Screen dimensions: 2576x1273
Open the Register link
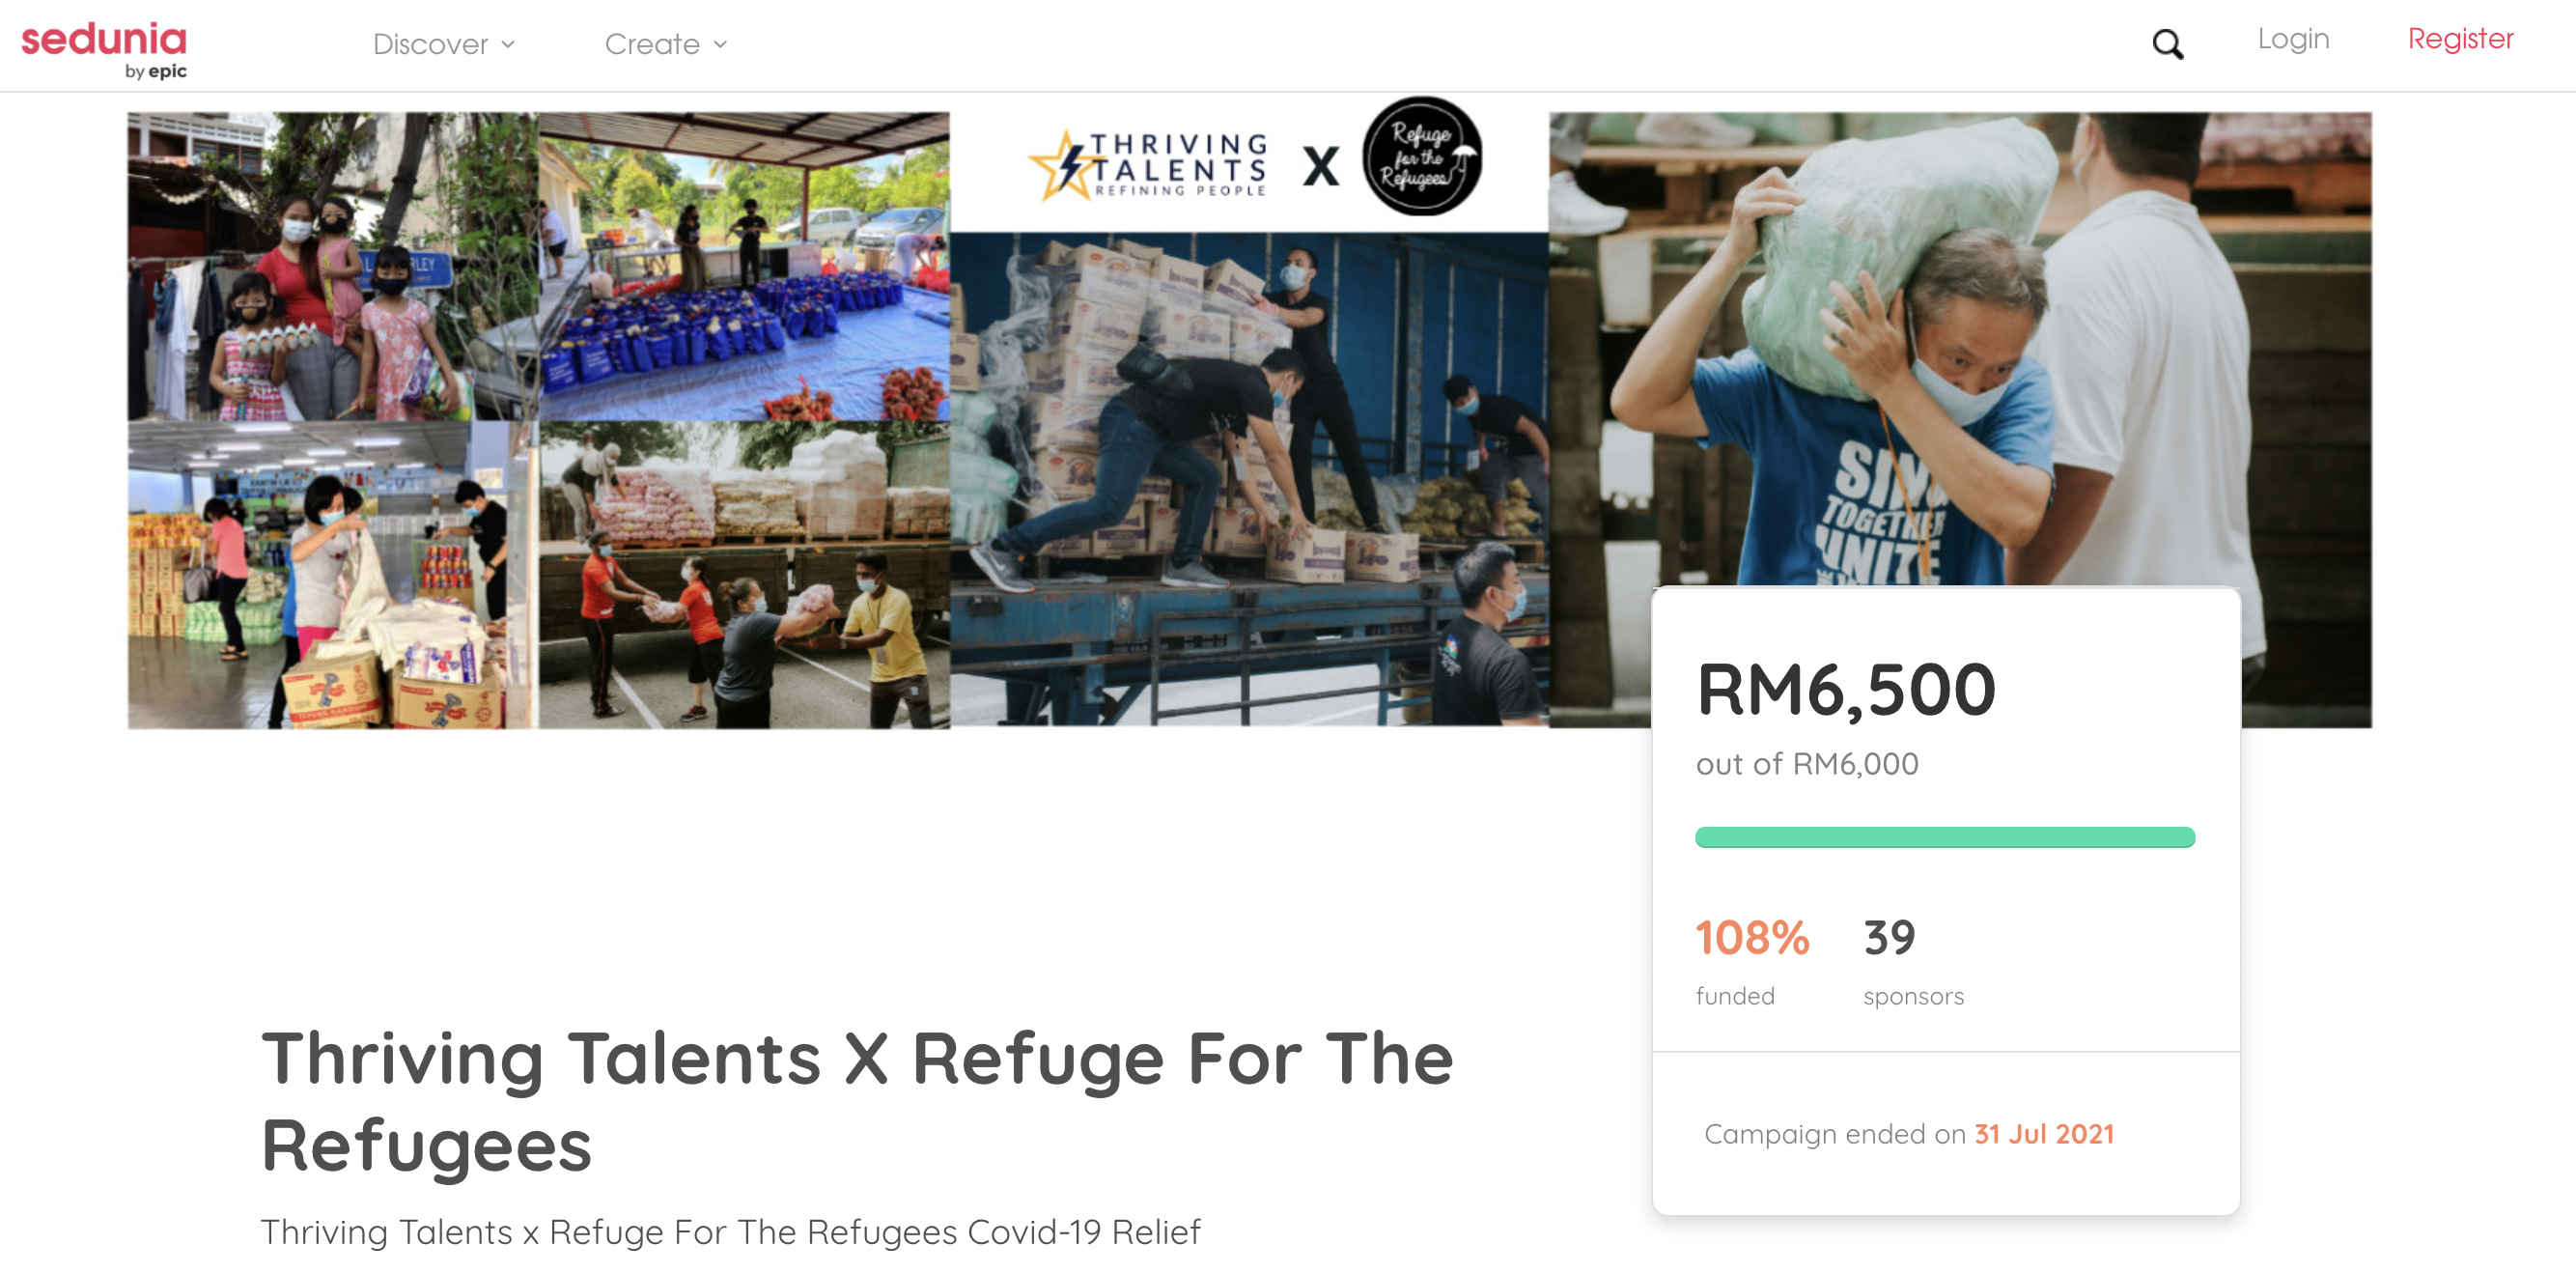tap(2460, 39)
